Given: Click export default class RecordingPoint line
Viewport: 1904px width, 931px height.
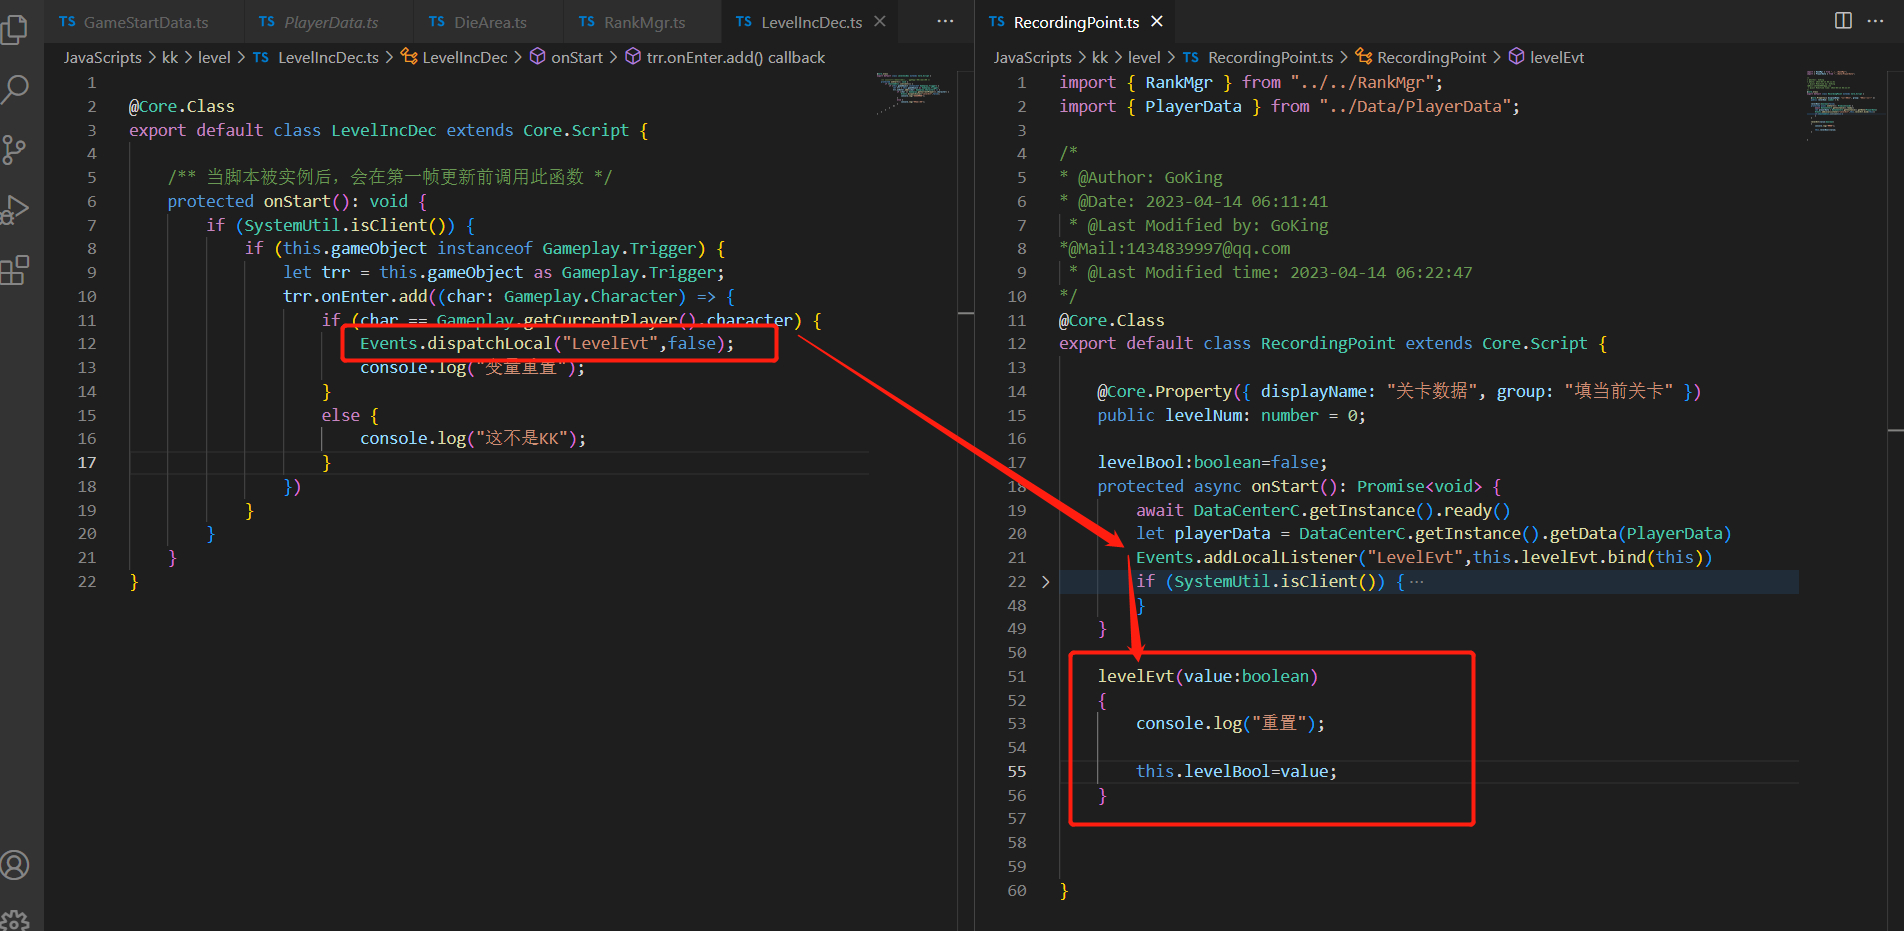Looking at the screenshot, I should [1333, 344].
